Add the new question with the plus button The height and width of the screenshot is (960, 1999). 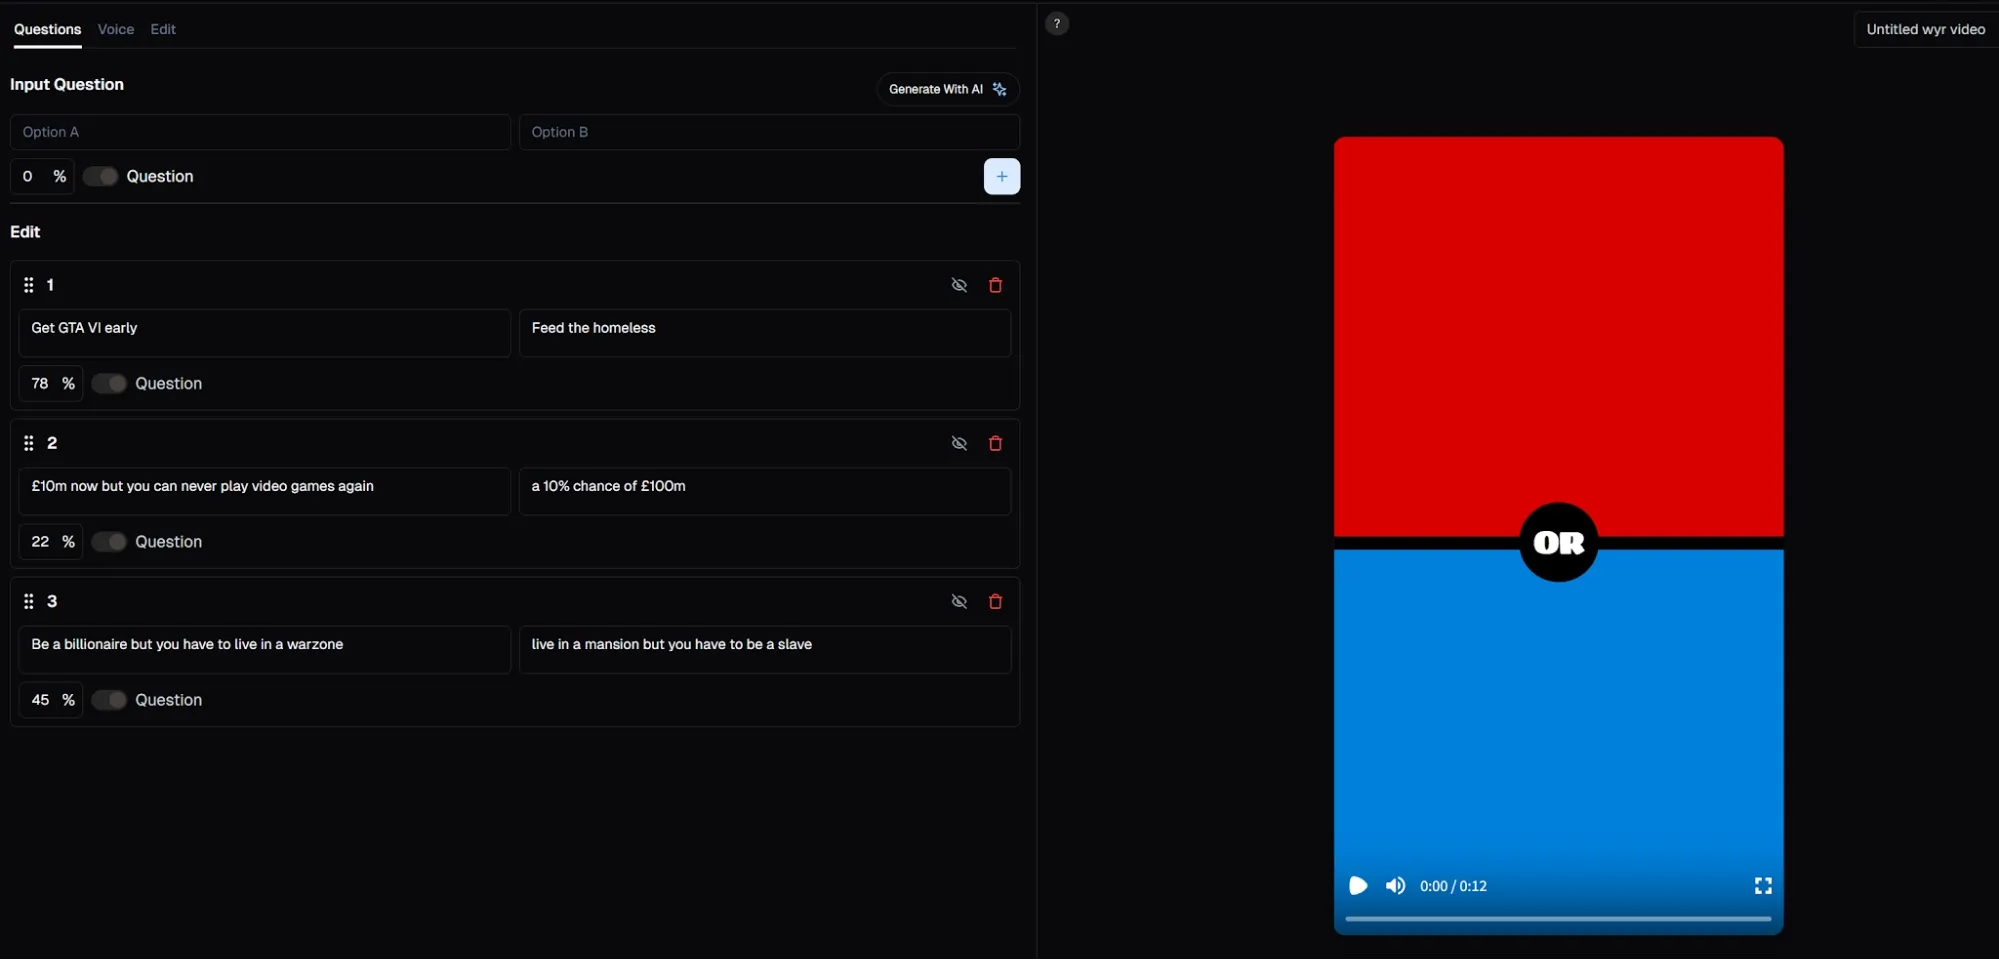[x=1001, y=176]
